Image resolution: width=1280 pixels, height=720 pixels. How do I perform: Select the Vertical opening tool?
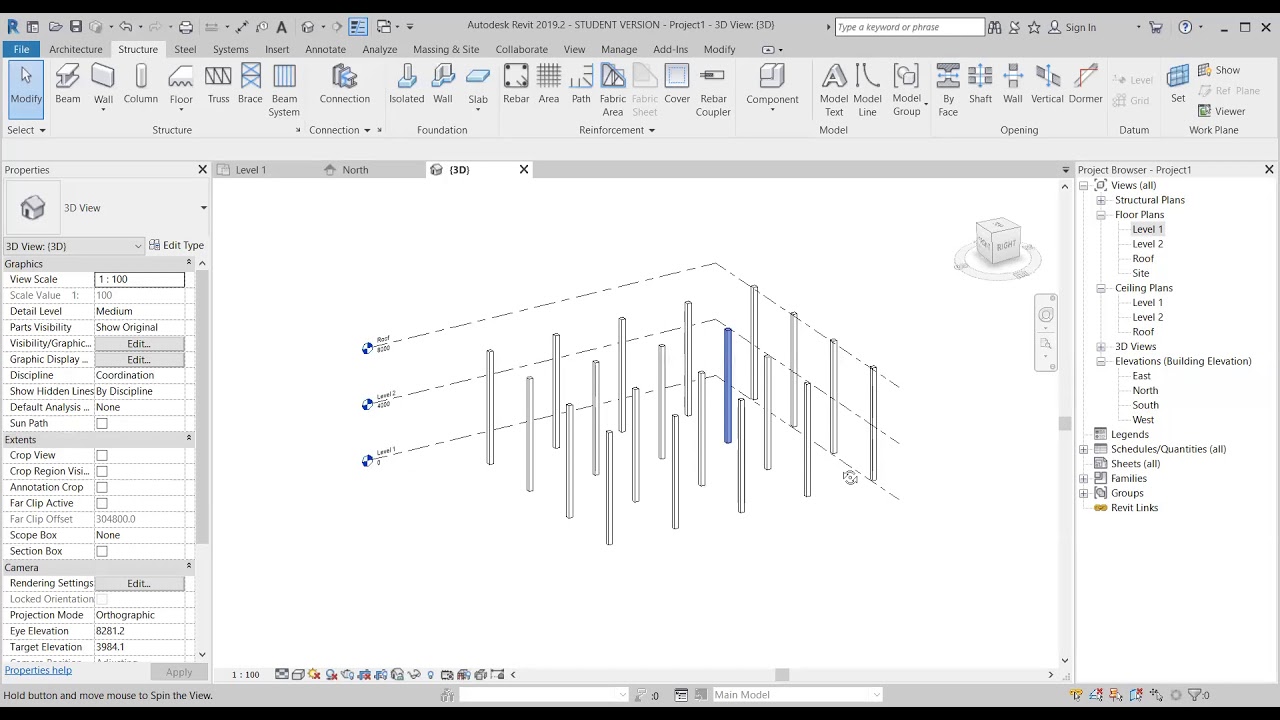(1047, 85)
